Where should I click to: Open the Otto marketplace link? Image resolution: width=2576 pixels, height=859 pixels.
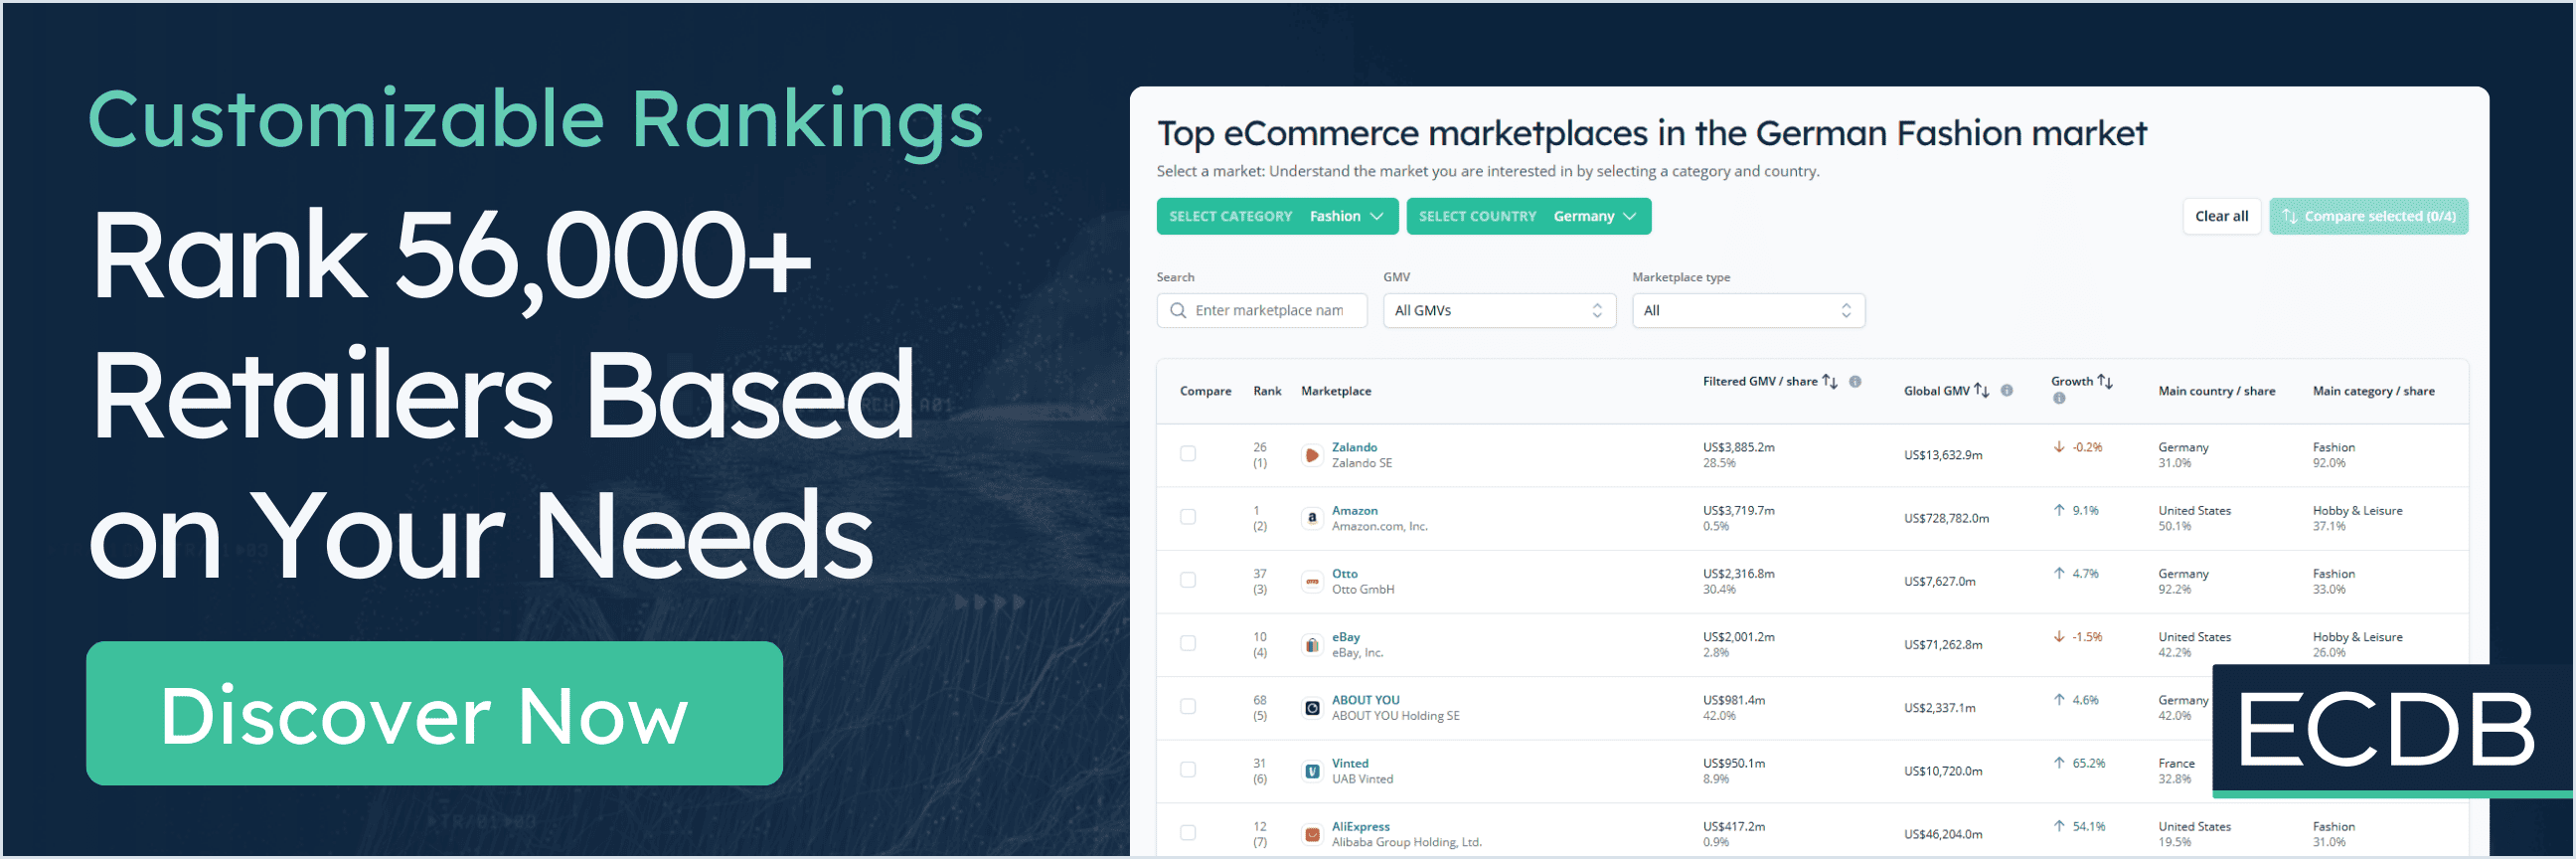click(1344, 573)
